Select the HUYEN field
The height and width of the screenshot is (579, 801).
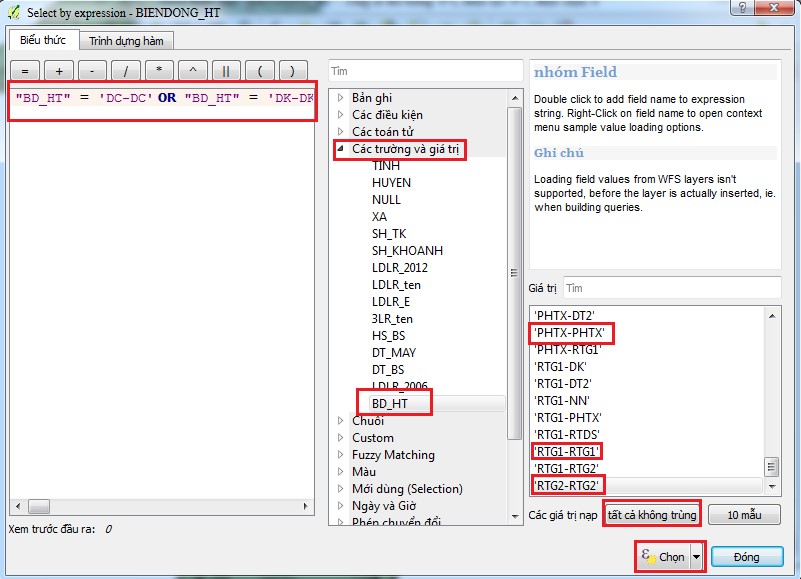click(391, 182)
